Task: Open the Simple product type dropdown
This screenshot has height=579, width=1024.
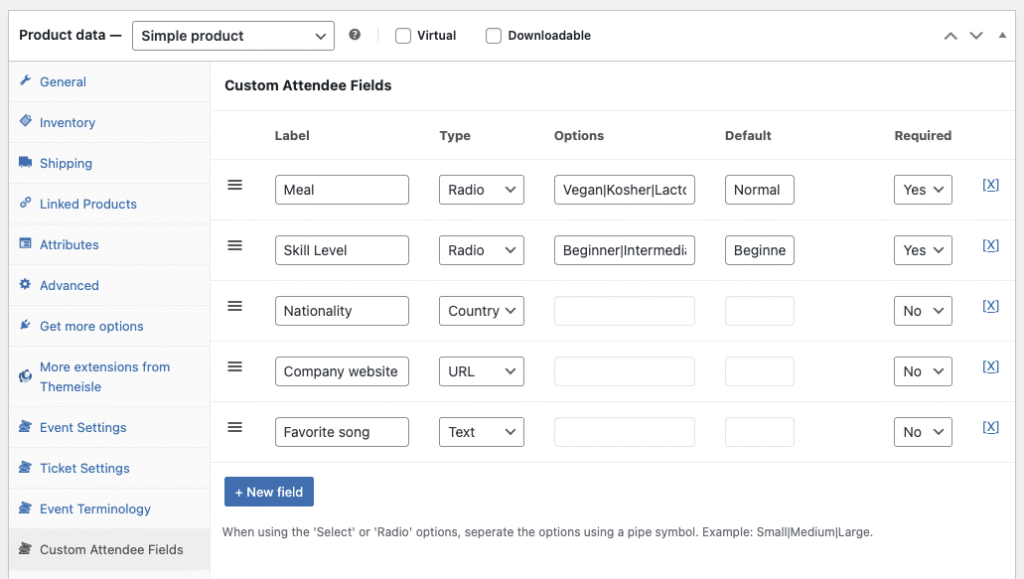Action: point(233,36)
